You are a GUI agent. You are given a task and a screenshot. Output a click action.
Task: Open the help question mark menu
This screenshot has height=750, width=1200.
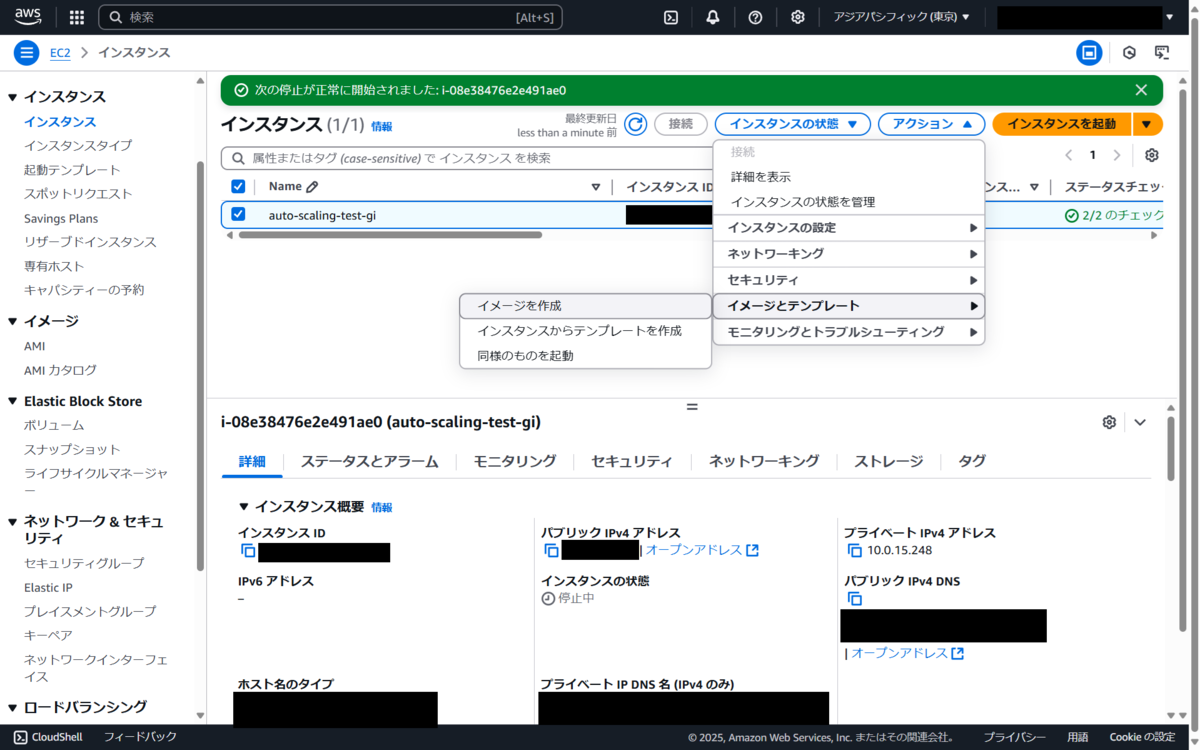tap(755, 17)
